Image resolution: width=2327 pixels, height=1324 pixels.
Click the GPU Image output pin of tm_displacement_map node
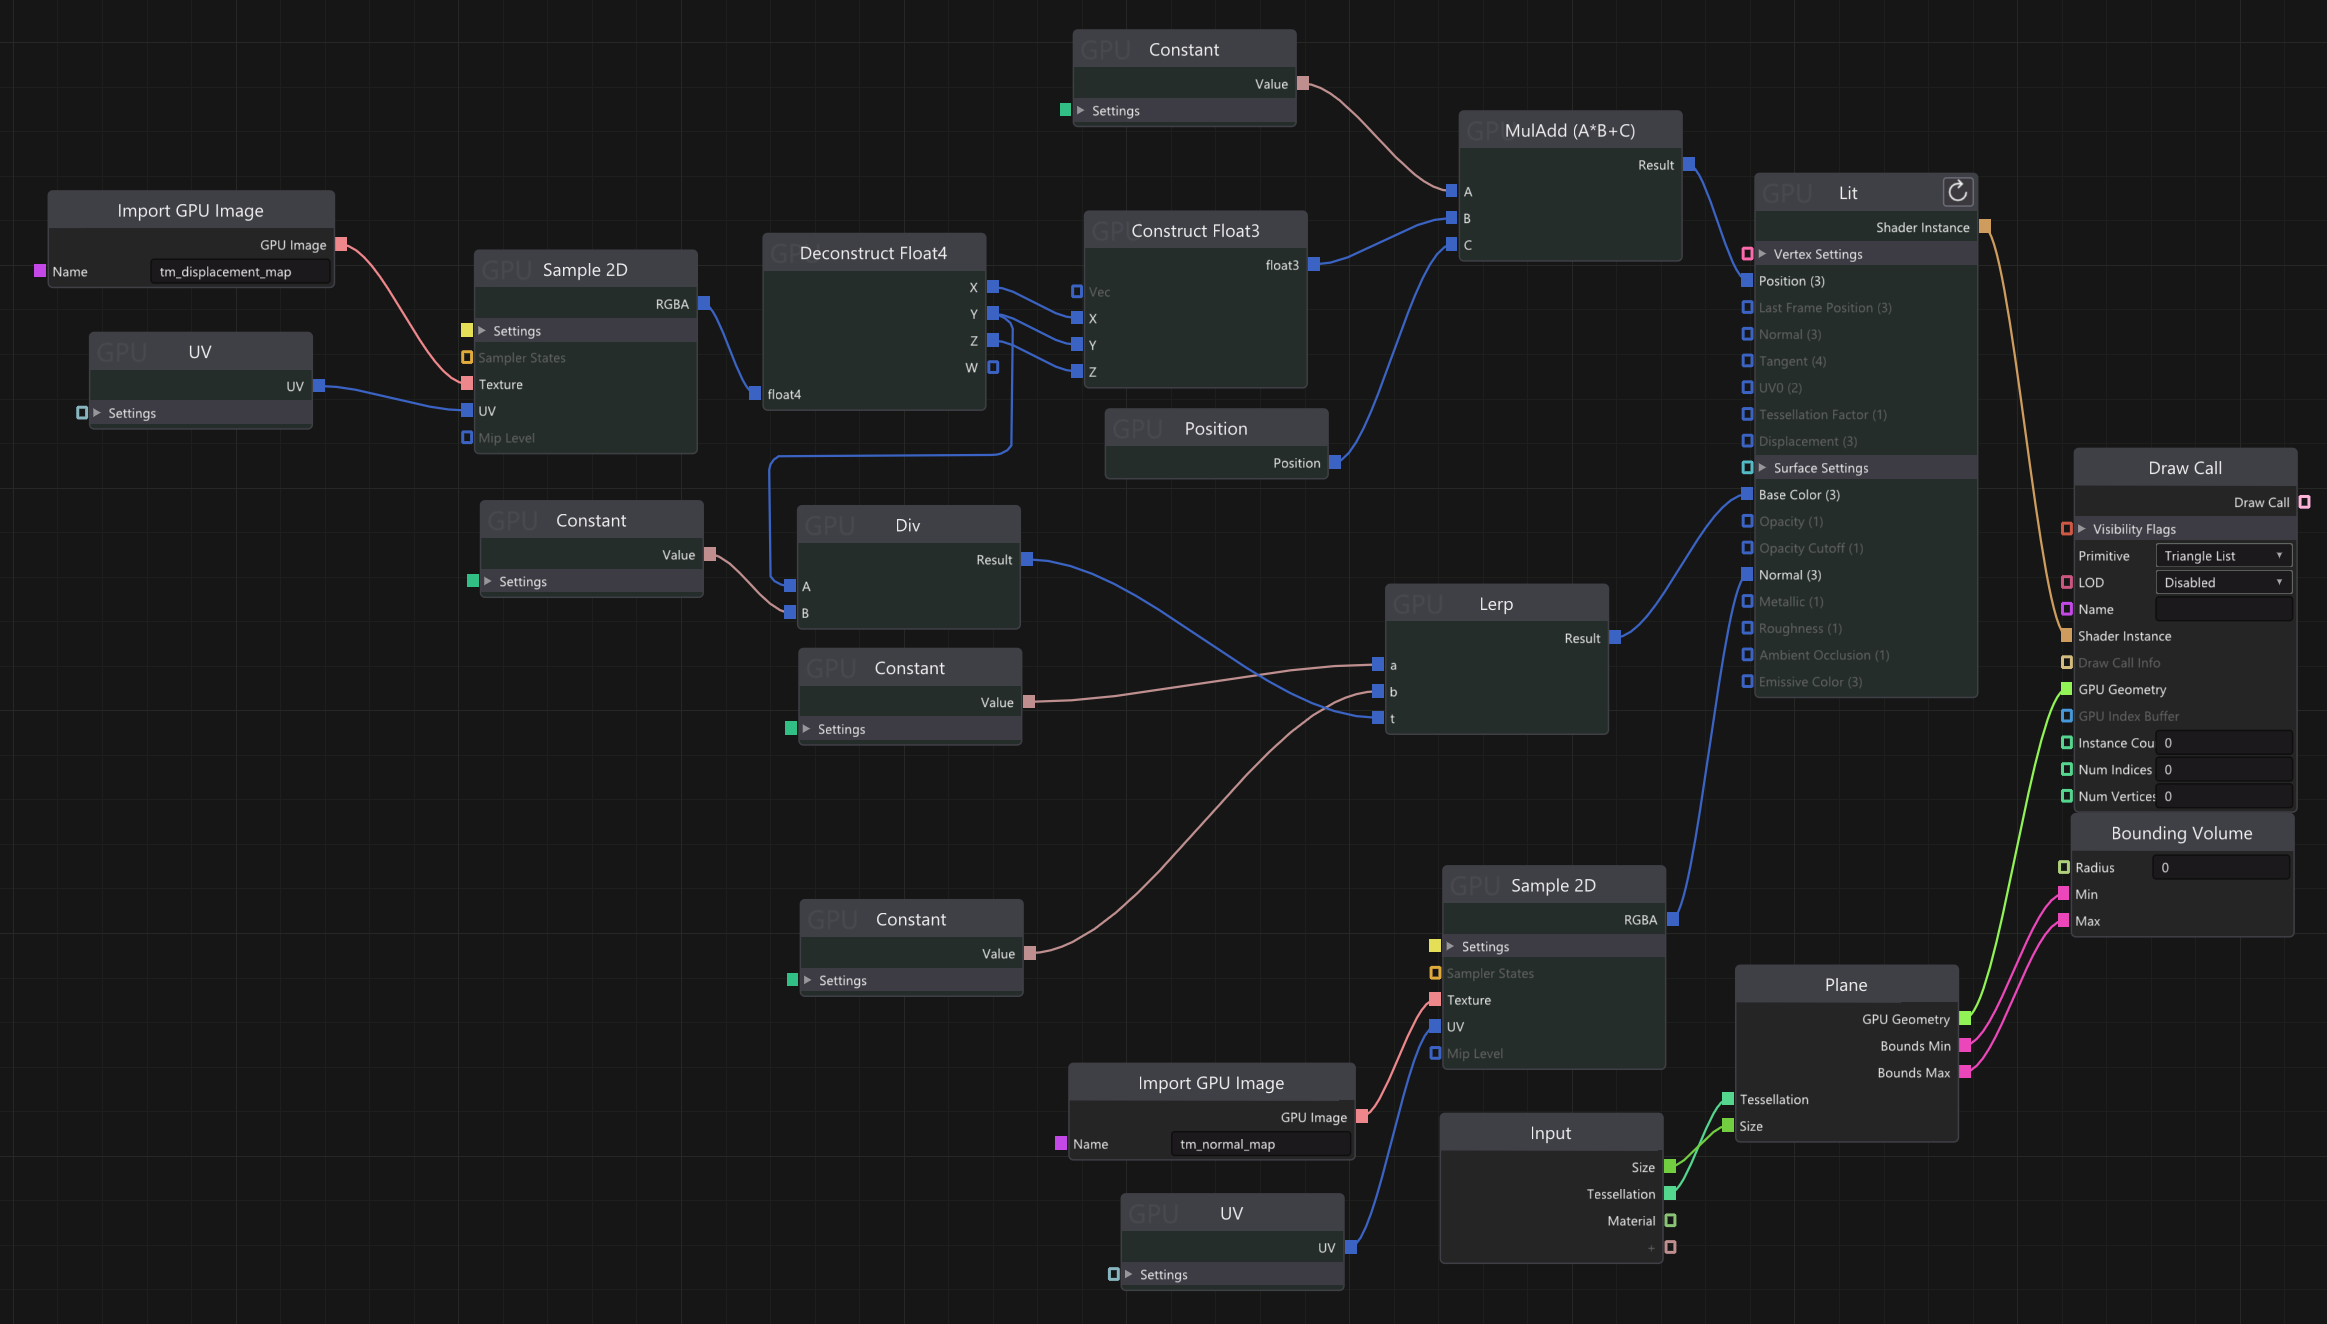(341, 244)
